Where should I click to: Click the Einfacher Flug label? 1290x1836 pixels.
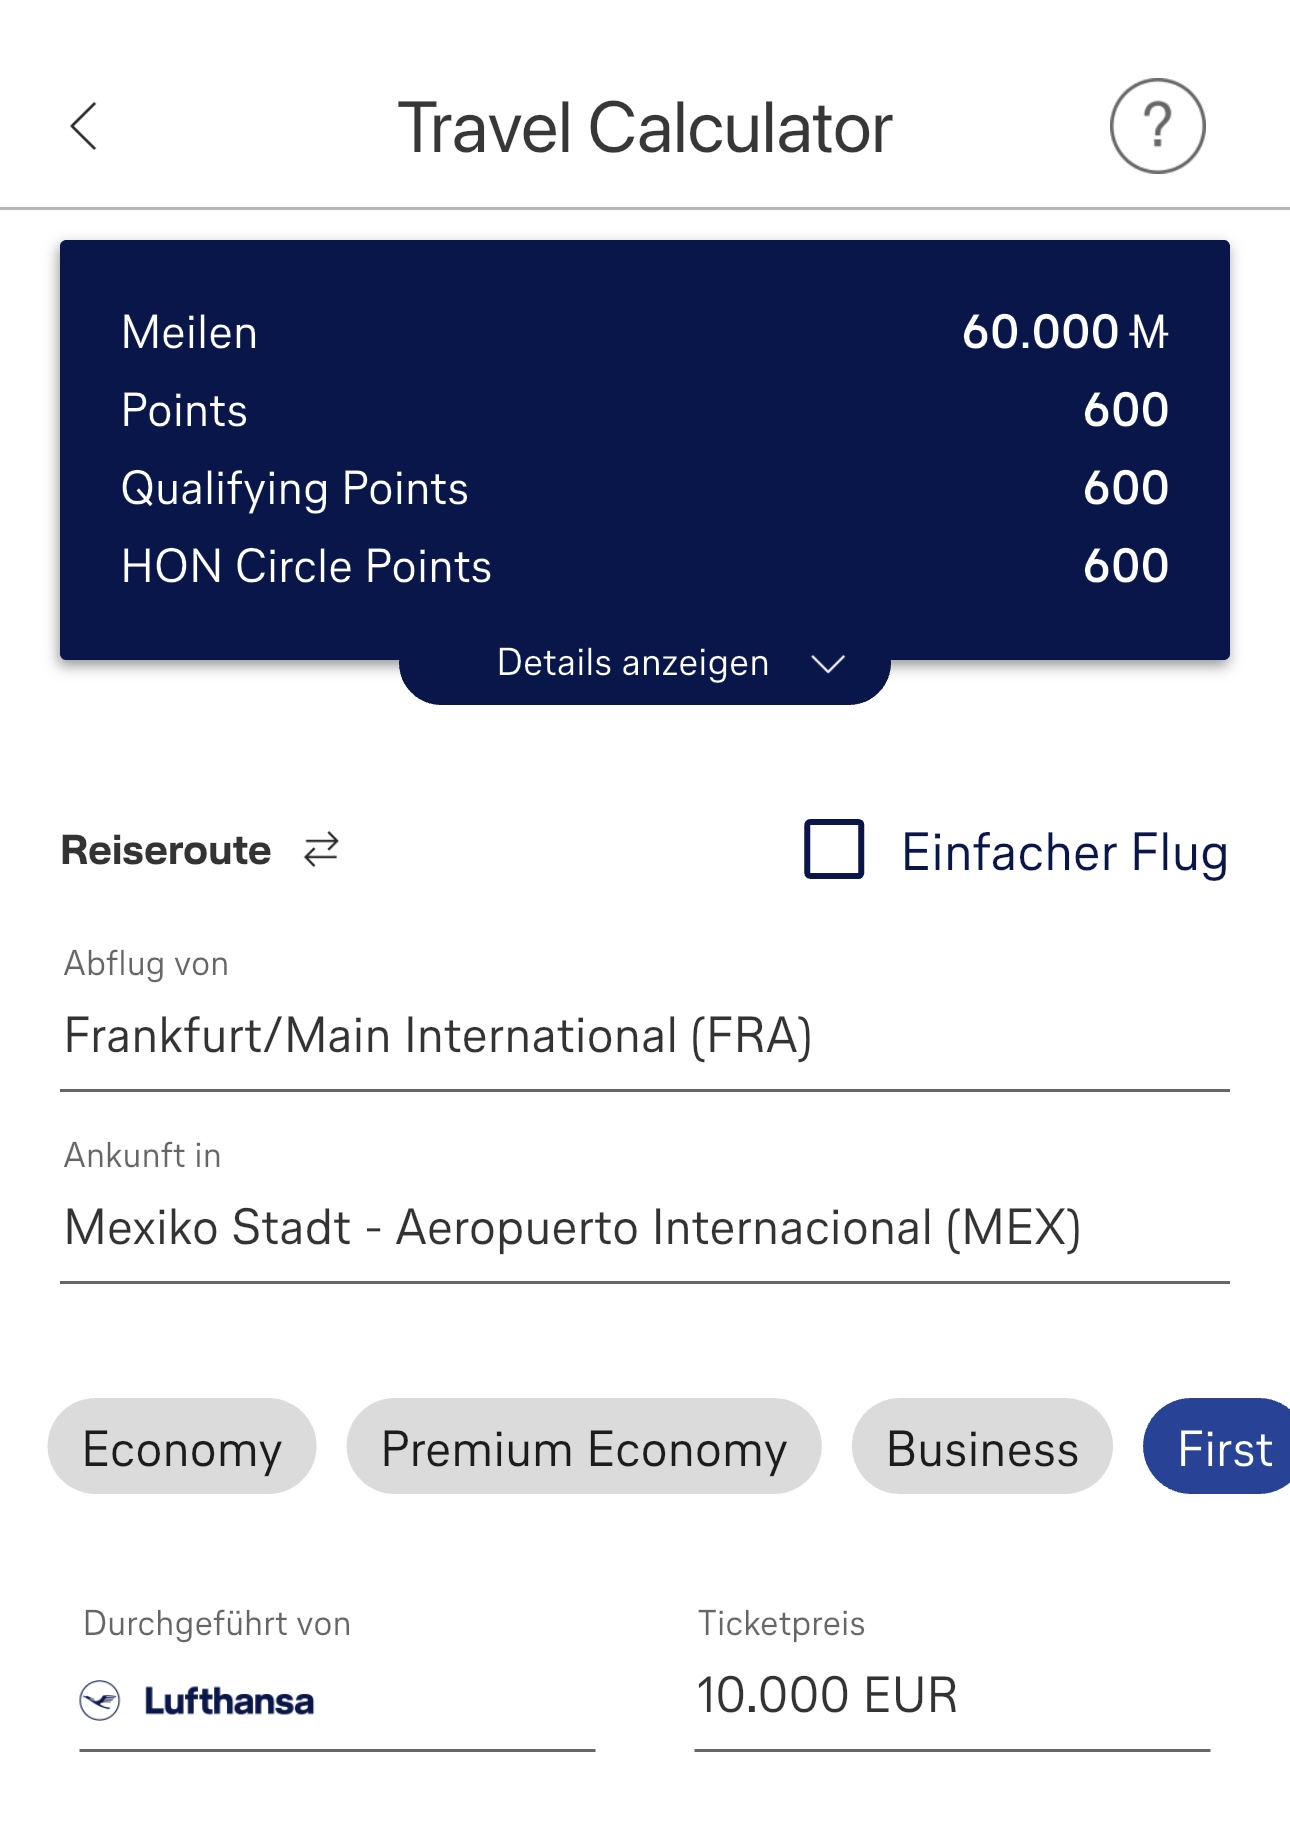coord(1064,853)
